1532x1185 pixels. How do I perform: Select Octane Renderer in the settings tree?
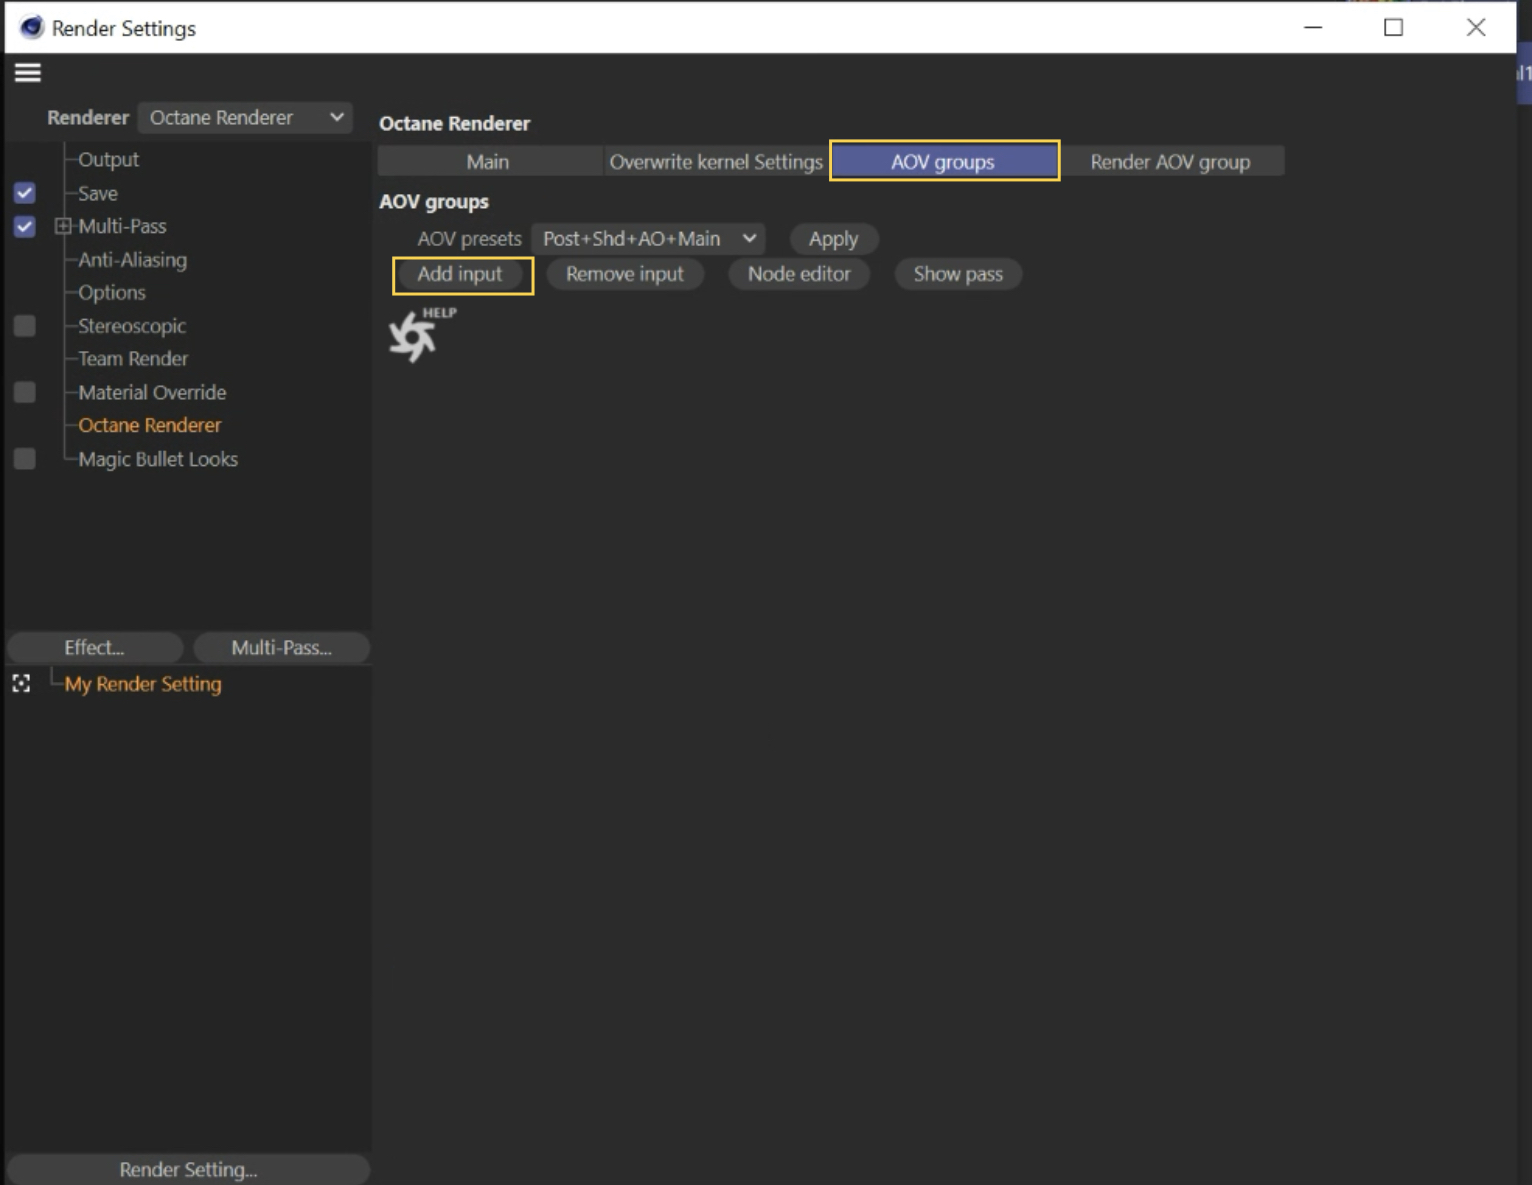coord(150,425)
